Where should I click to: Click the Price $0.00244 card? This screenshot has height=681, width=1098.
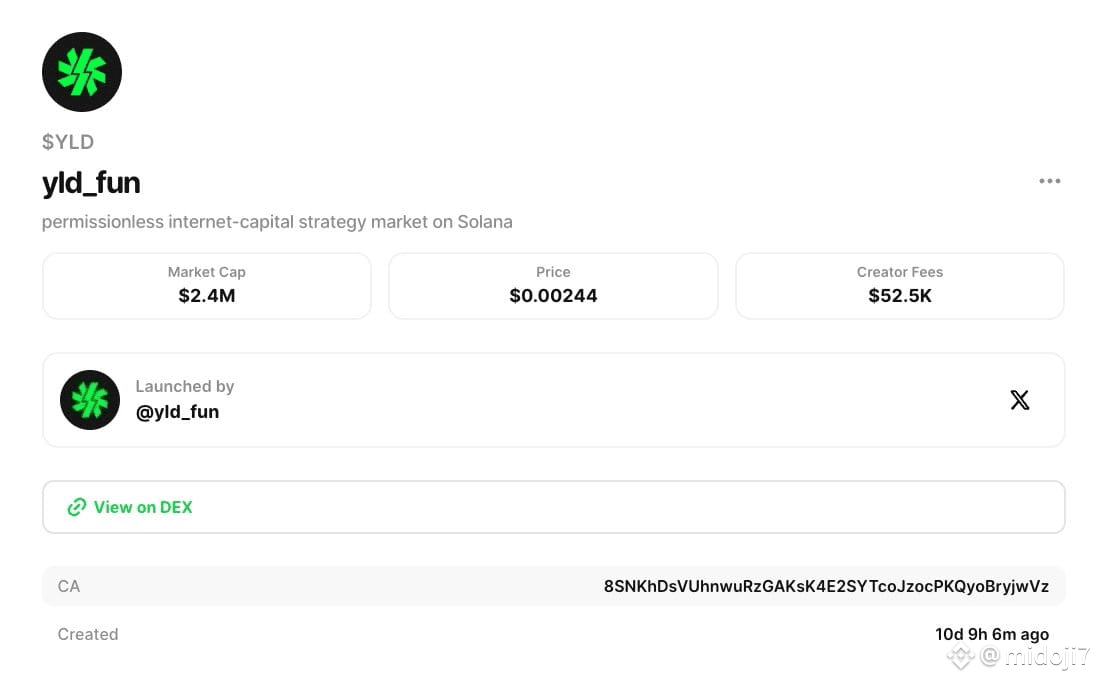(553, 286)
